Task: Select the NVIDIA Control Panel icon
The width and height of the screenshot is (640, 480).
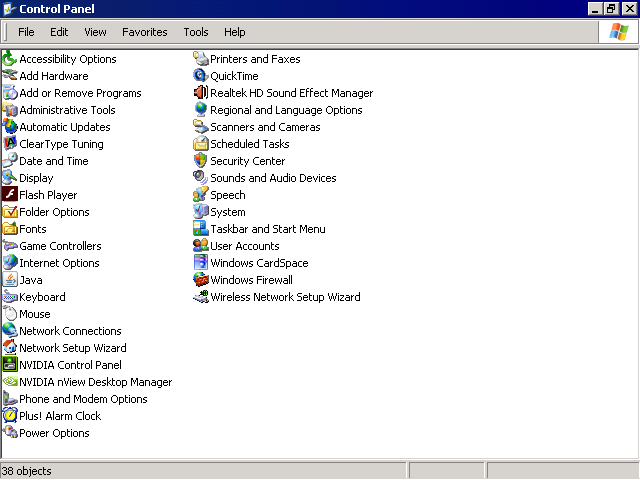Action: pyautogui.click(x=10, y=365)
